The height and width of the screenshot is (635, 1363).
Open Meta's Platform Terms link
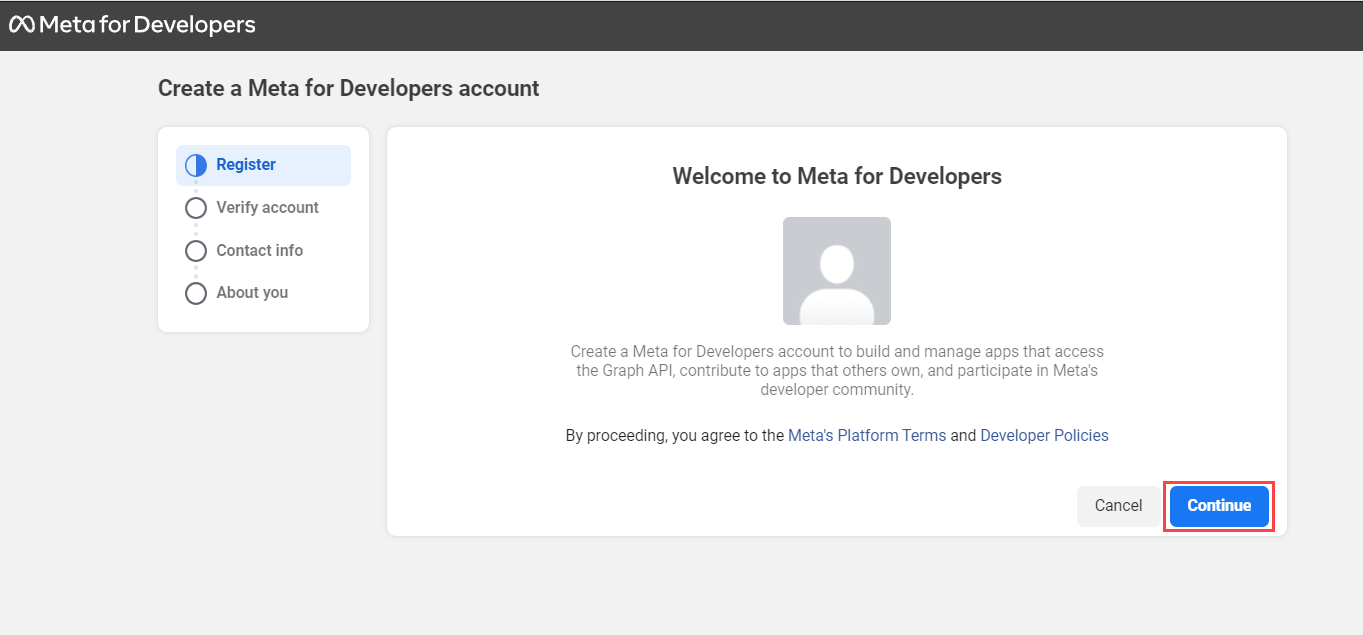[x=866, y=435]
